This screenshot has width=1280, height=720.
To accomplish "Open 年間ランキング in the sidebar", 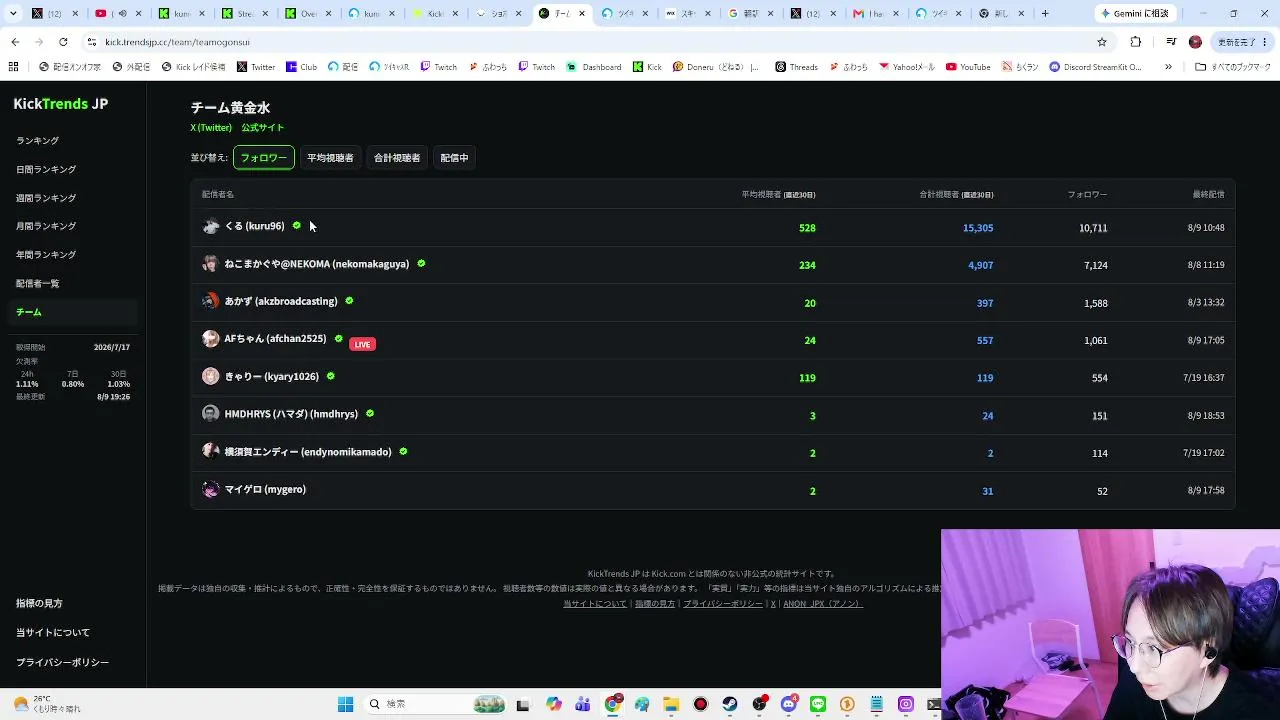I will [46, 255].
